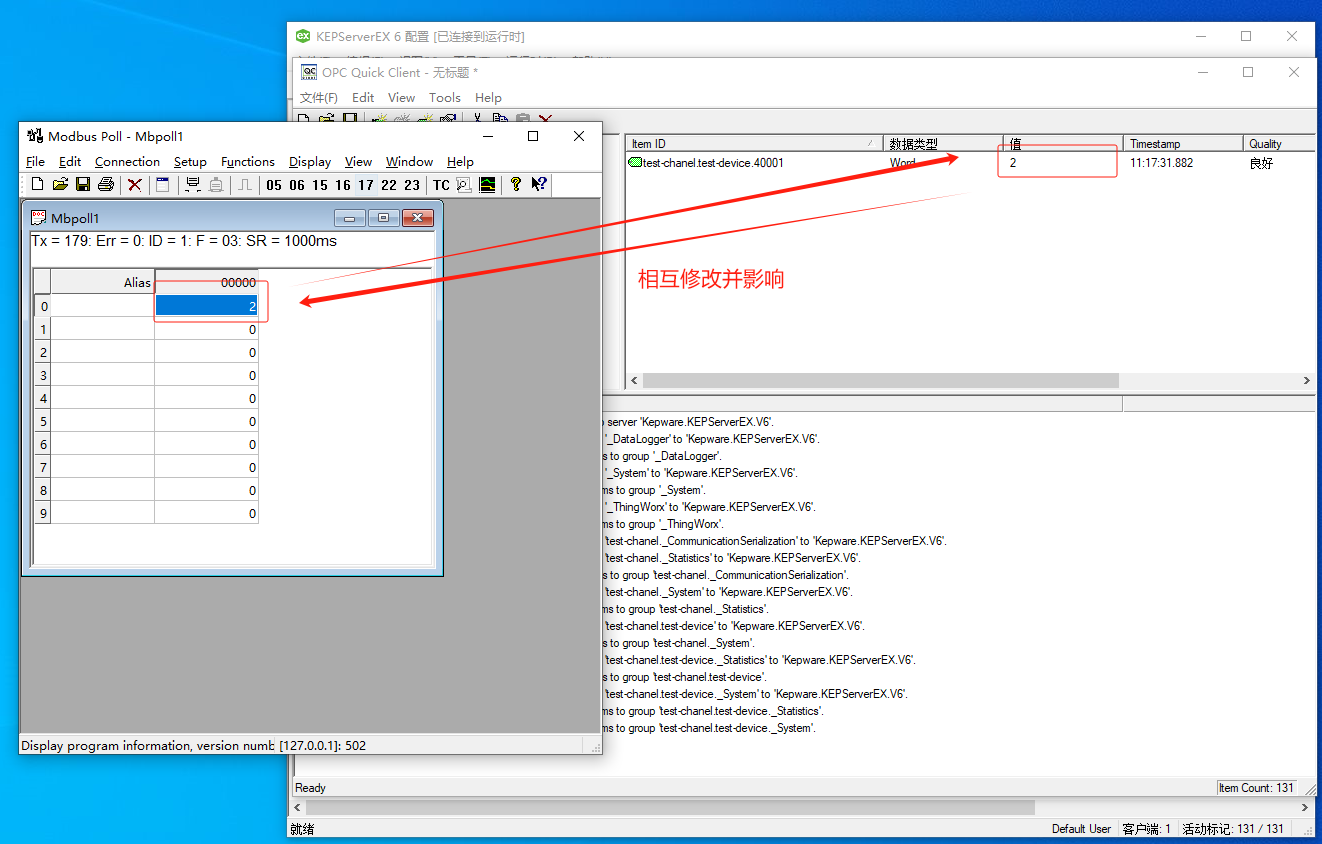Viewport: 1322px width, 844px height.
Task: Open Edit menu in Modbus Poll
Action: click(x=70, y=161)
